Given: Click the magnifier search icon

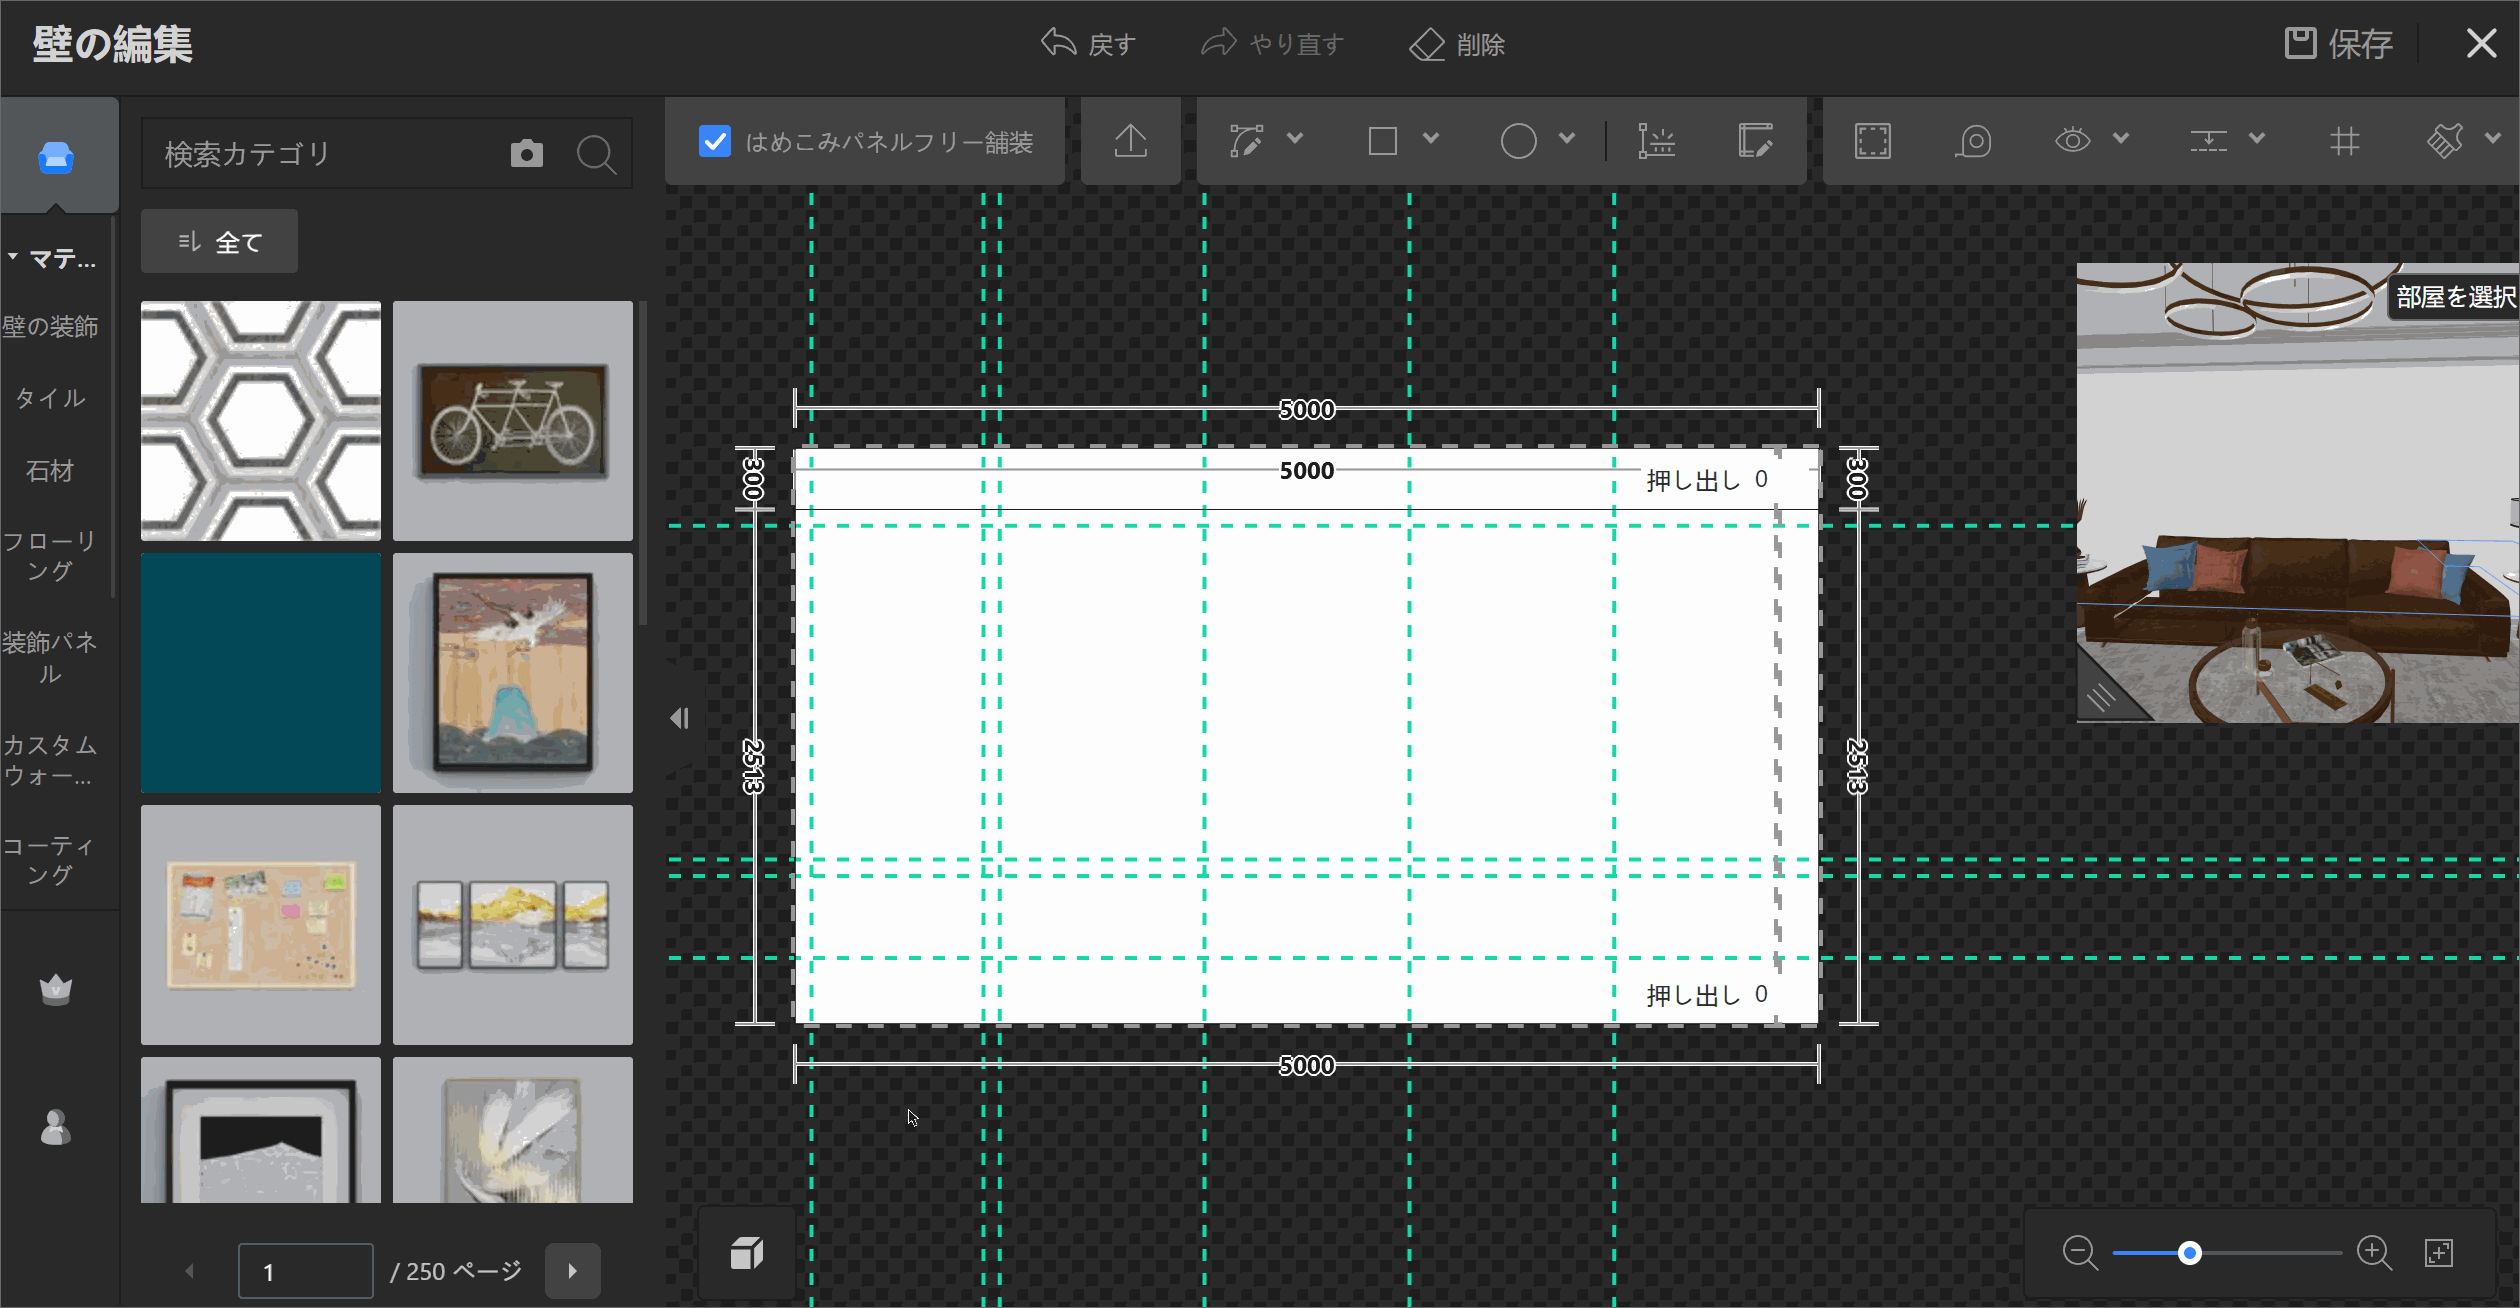Looking at the screenshot, I should coord(596,154).
